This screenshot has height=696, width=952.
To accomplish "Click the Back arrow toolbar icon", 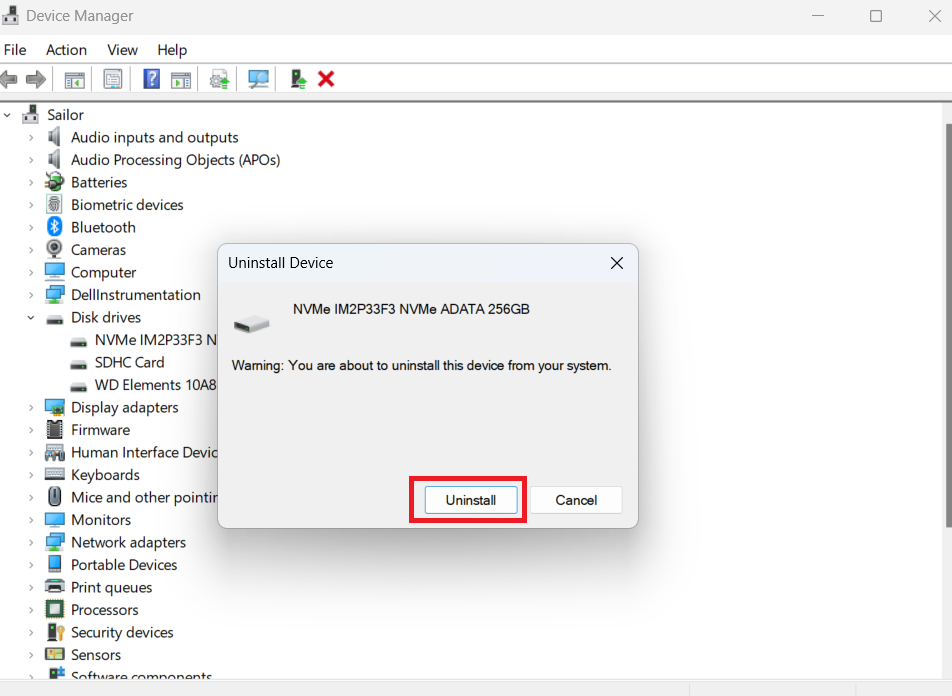I will tap(8, 79).
